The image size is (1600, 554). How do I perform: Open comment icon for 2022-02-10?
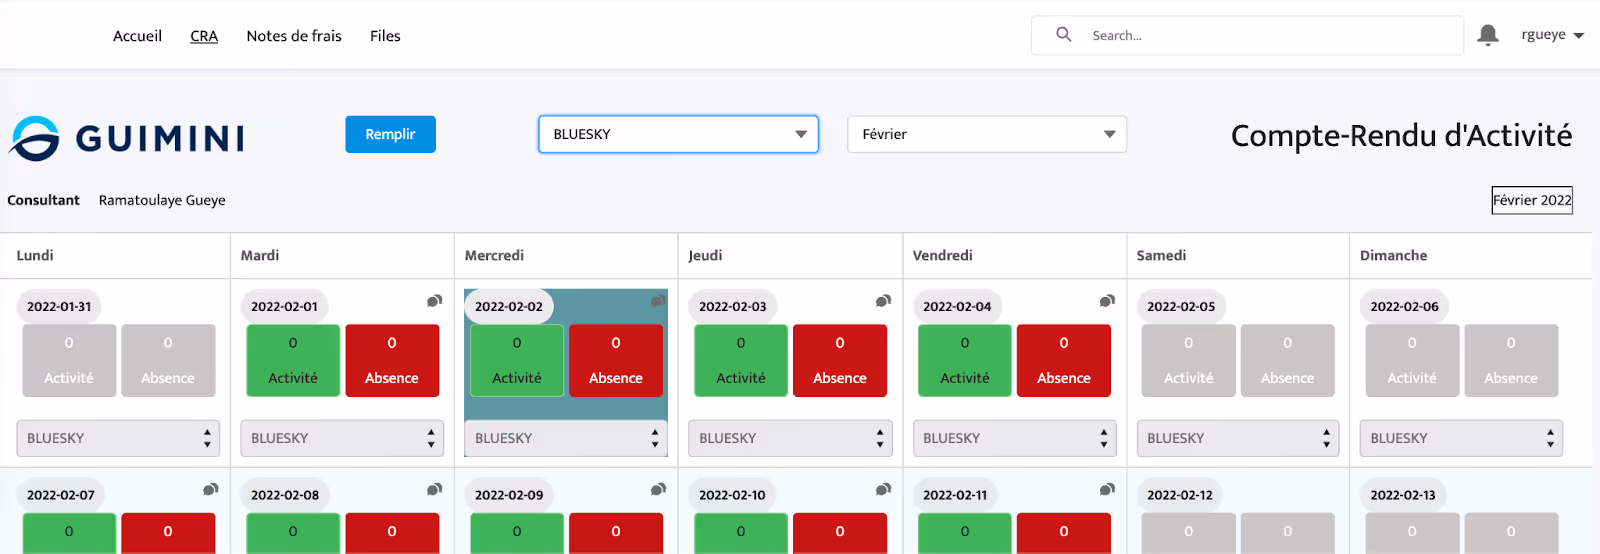tap(883, 489)
